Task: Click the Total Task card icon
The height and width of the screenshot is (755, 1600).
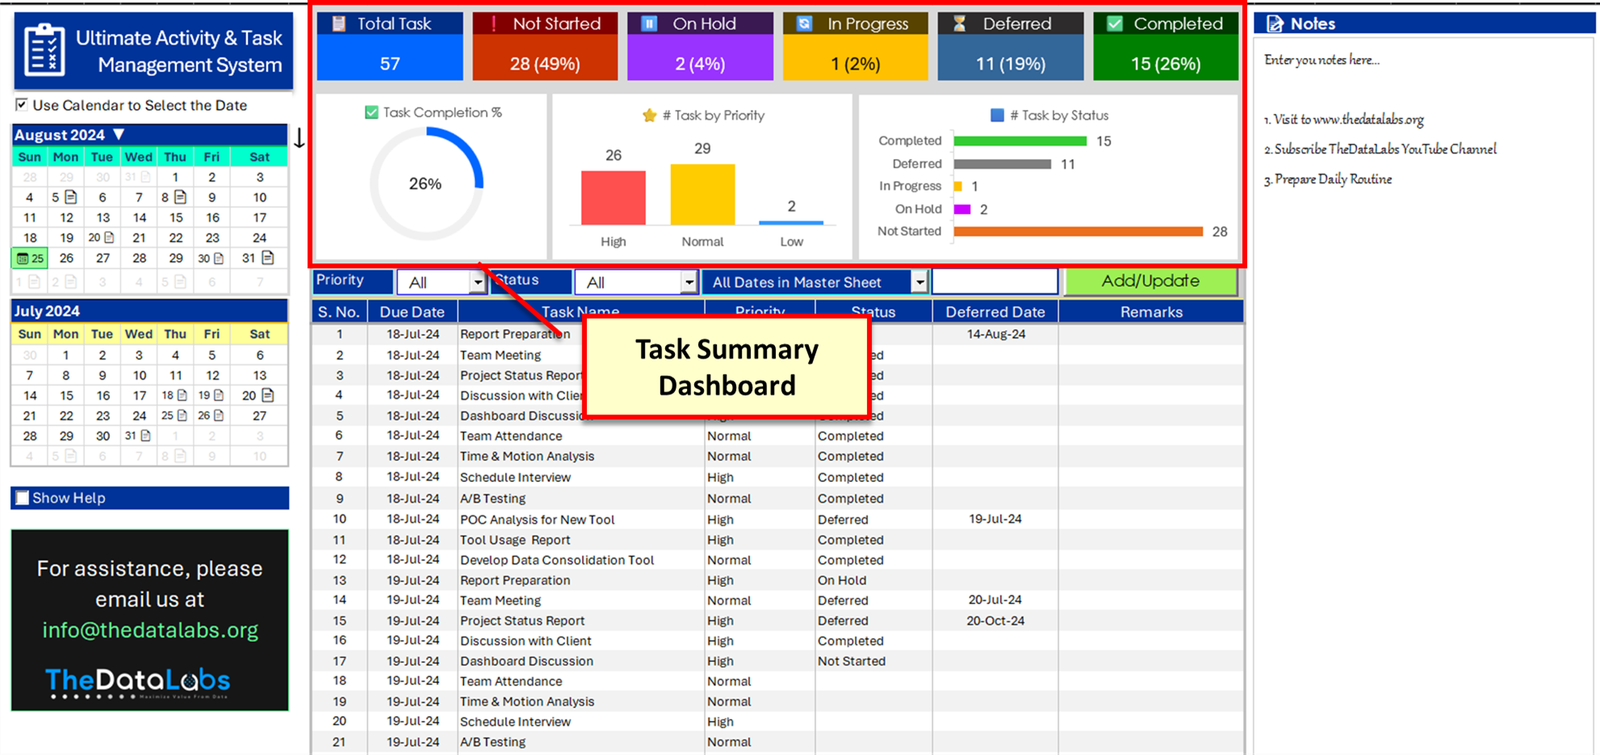Action: tap(339, 23)
